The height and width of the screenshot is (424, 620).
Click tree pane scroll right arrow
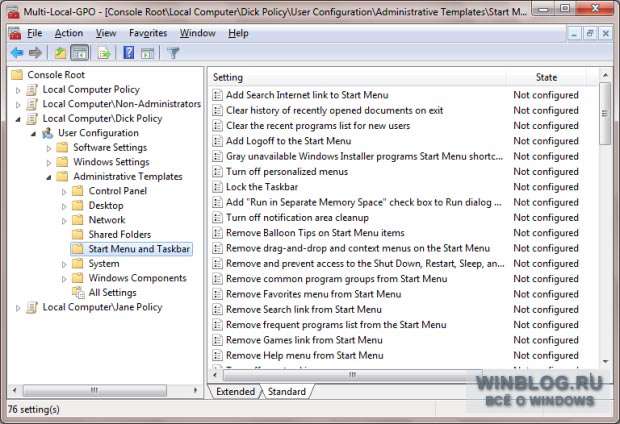195,390
